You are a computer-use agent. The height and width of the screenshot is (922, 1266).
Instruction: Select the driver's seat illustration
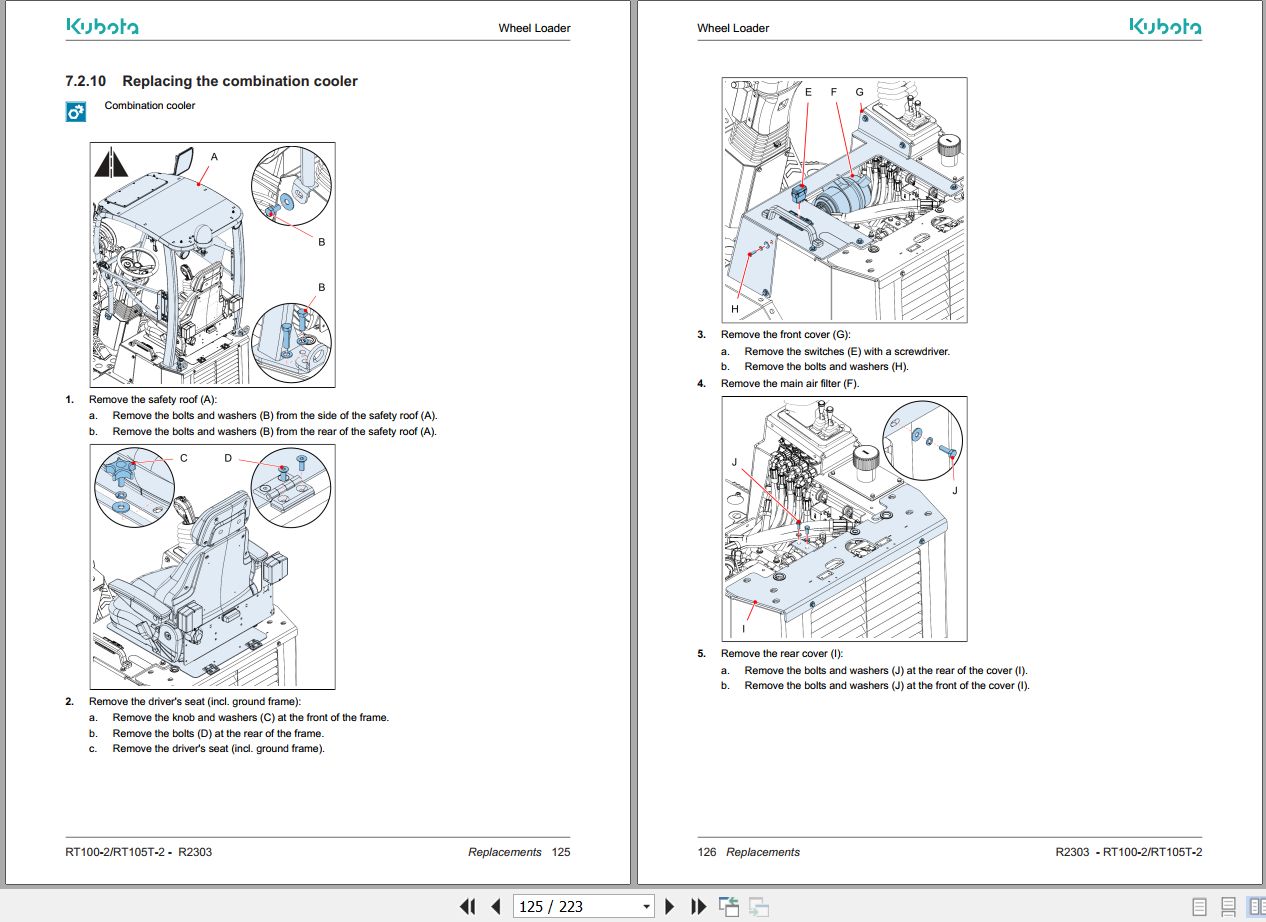[x=211, y=566]
